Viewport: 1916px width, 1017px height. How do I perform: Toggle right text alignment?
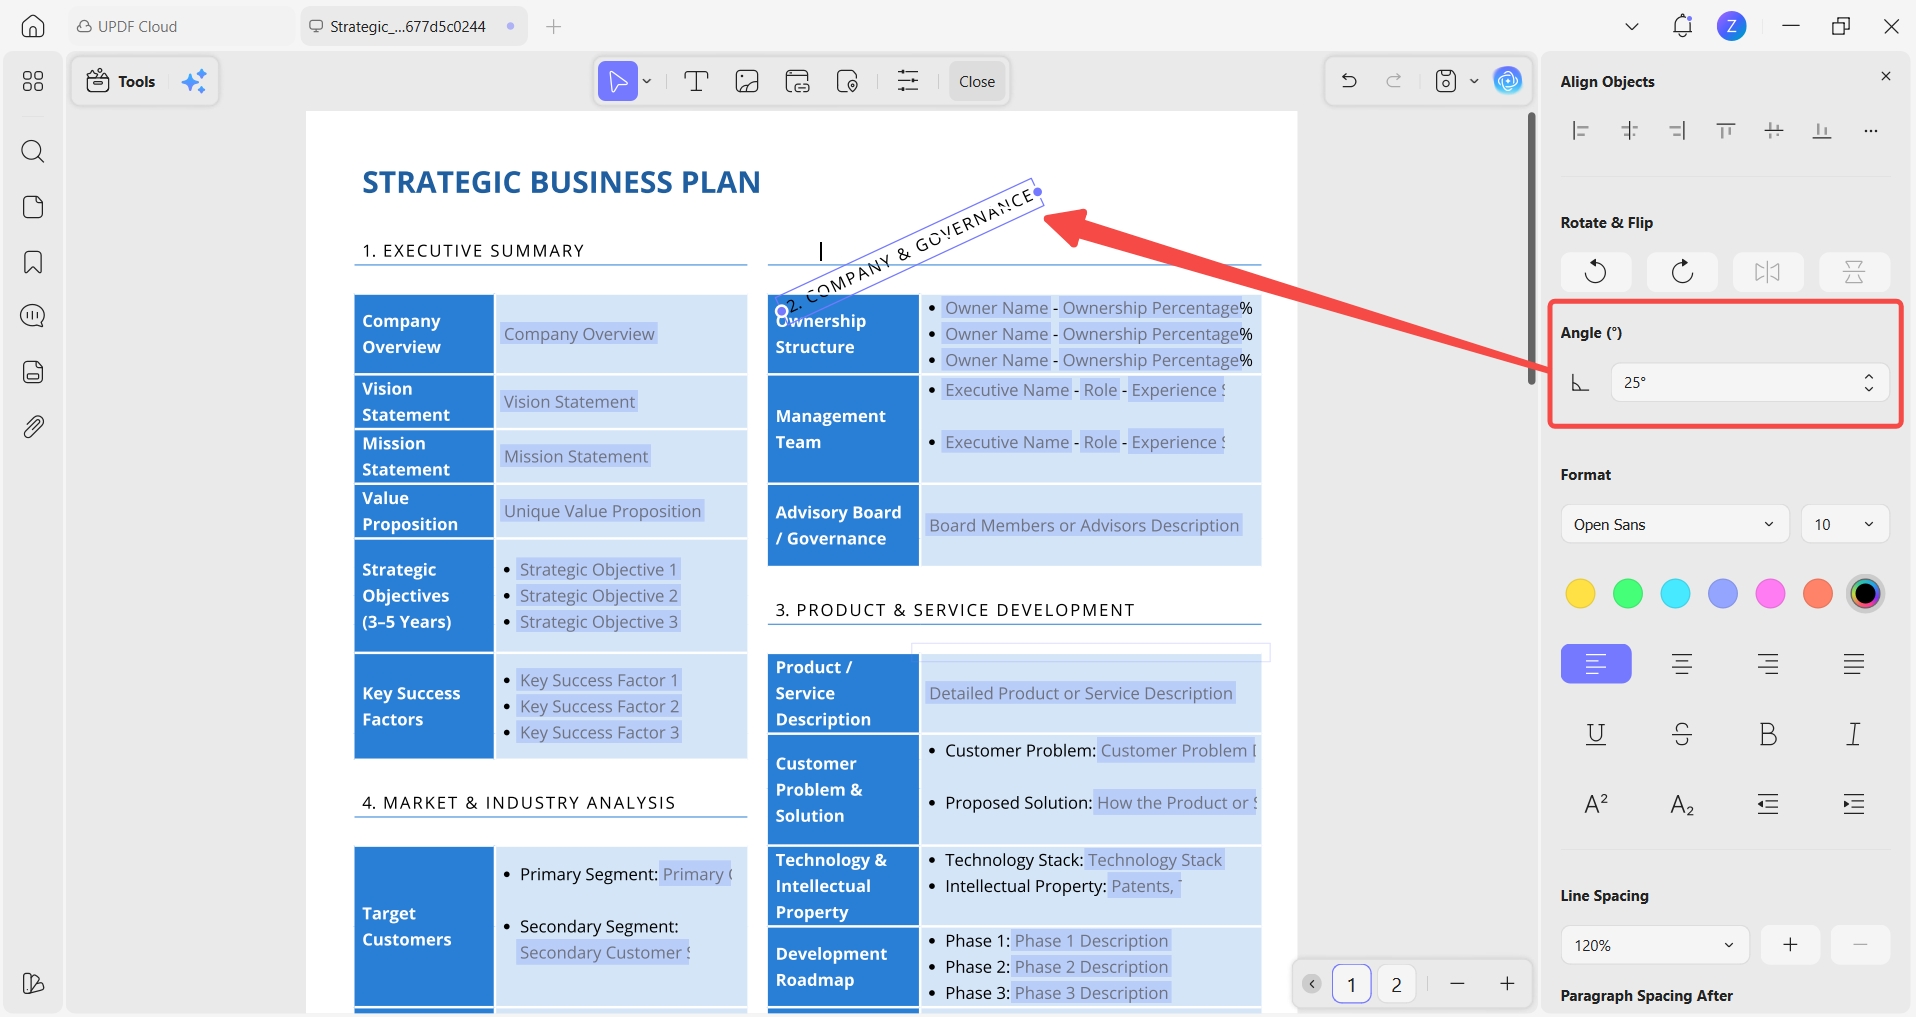point(1768,664)
